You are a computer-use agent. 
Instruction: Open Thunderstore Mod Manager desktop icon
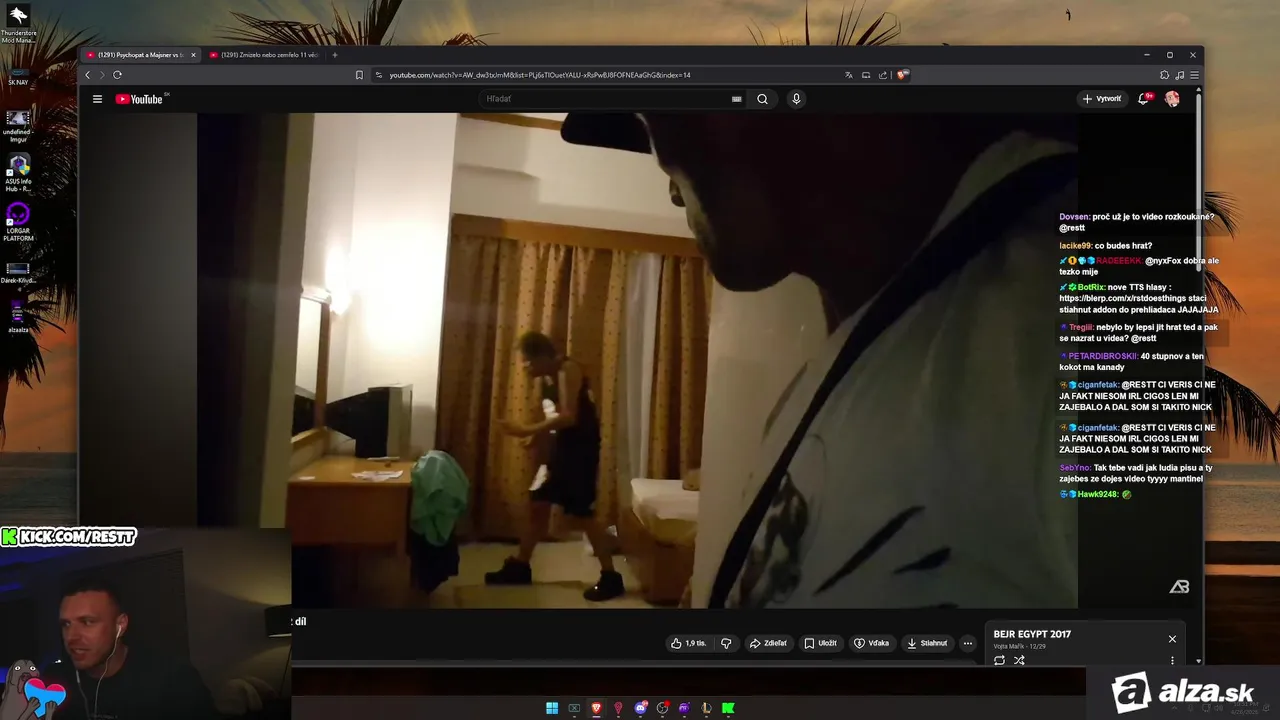tap(18, 24)
